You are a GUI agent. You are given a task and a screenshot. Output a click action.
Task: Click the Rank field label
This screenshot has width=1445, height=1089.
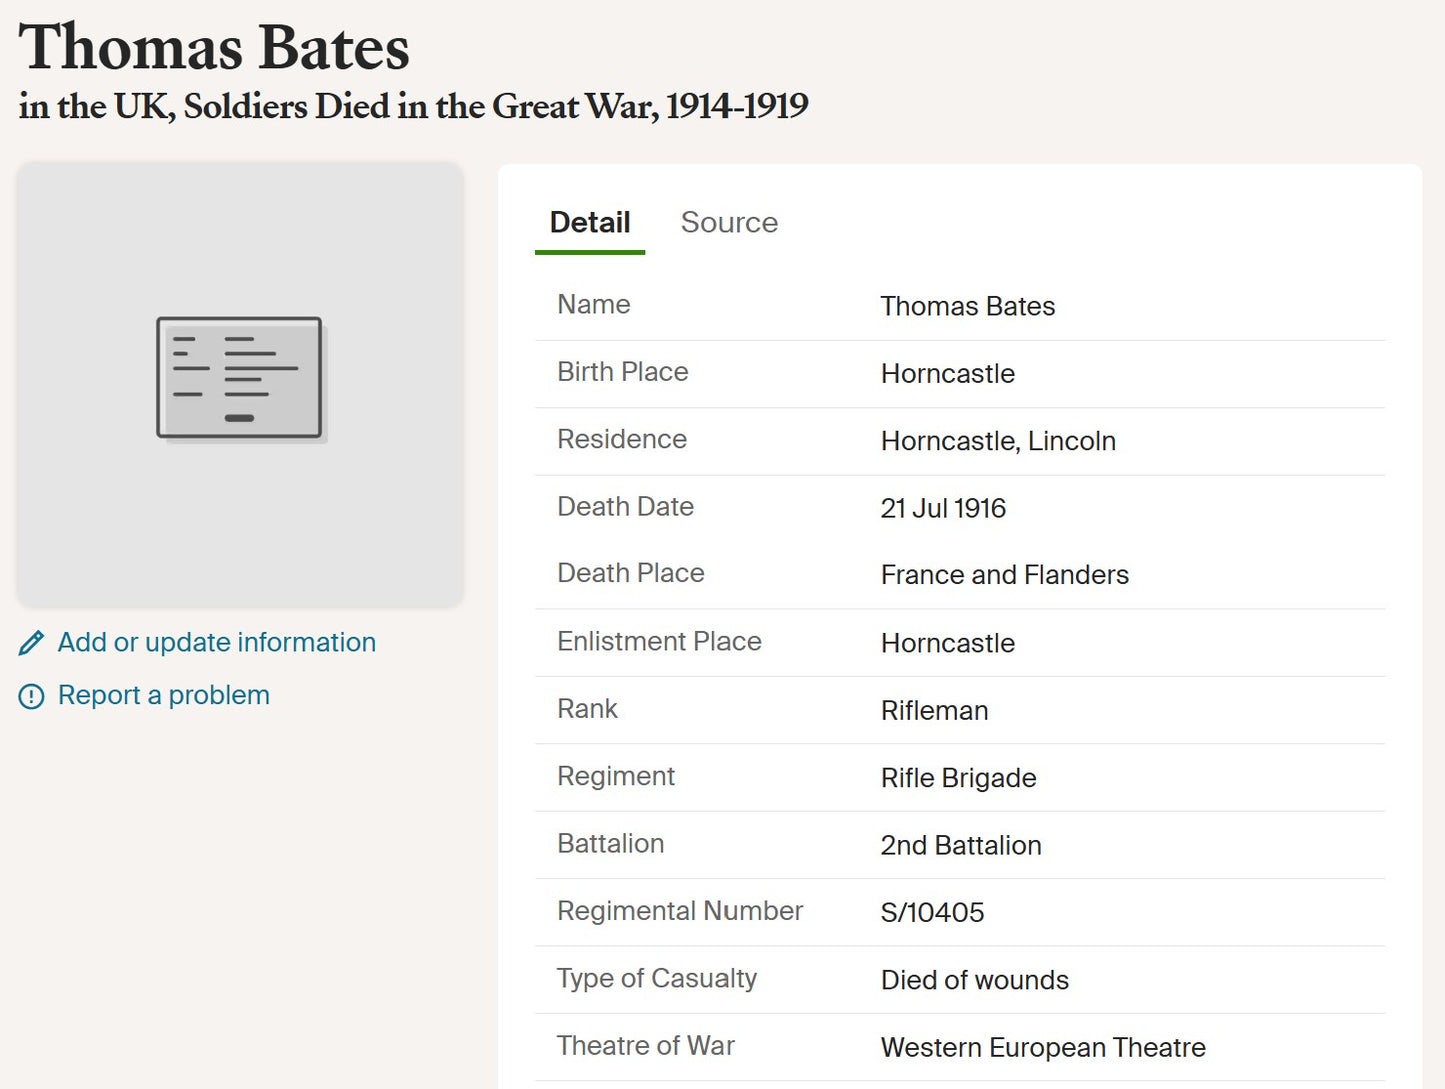click(x=587, y=708)
